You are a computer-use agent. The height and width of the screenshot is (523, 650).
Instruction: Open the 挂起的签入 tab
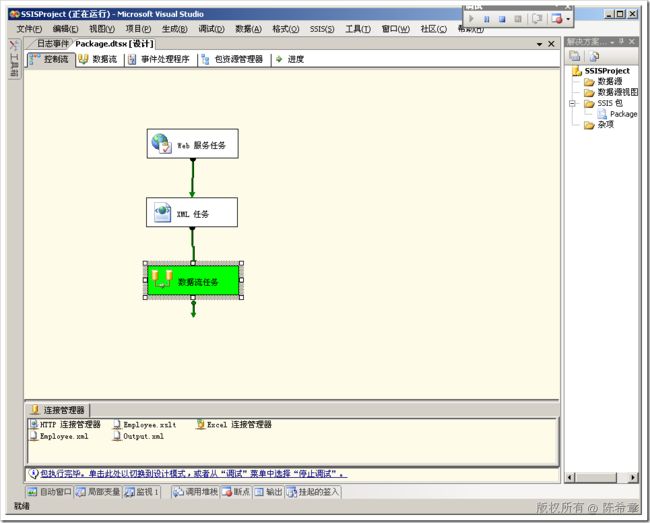point(313,492)
